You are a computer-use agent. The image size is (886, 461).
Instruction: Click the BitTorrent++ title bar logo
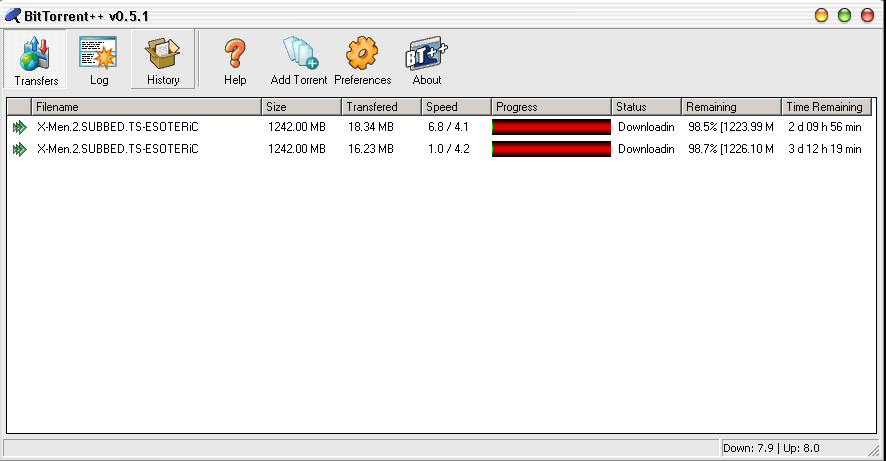tap(12, 15)
